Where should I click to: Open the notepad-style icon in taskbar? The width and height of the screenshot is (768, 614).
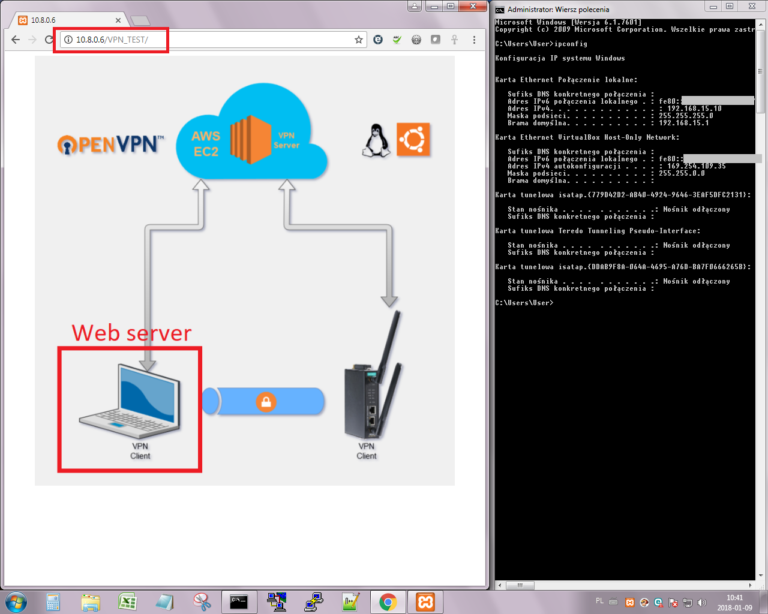point(165,602)
